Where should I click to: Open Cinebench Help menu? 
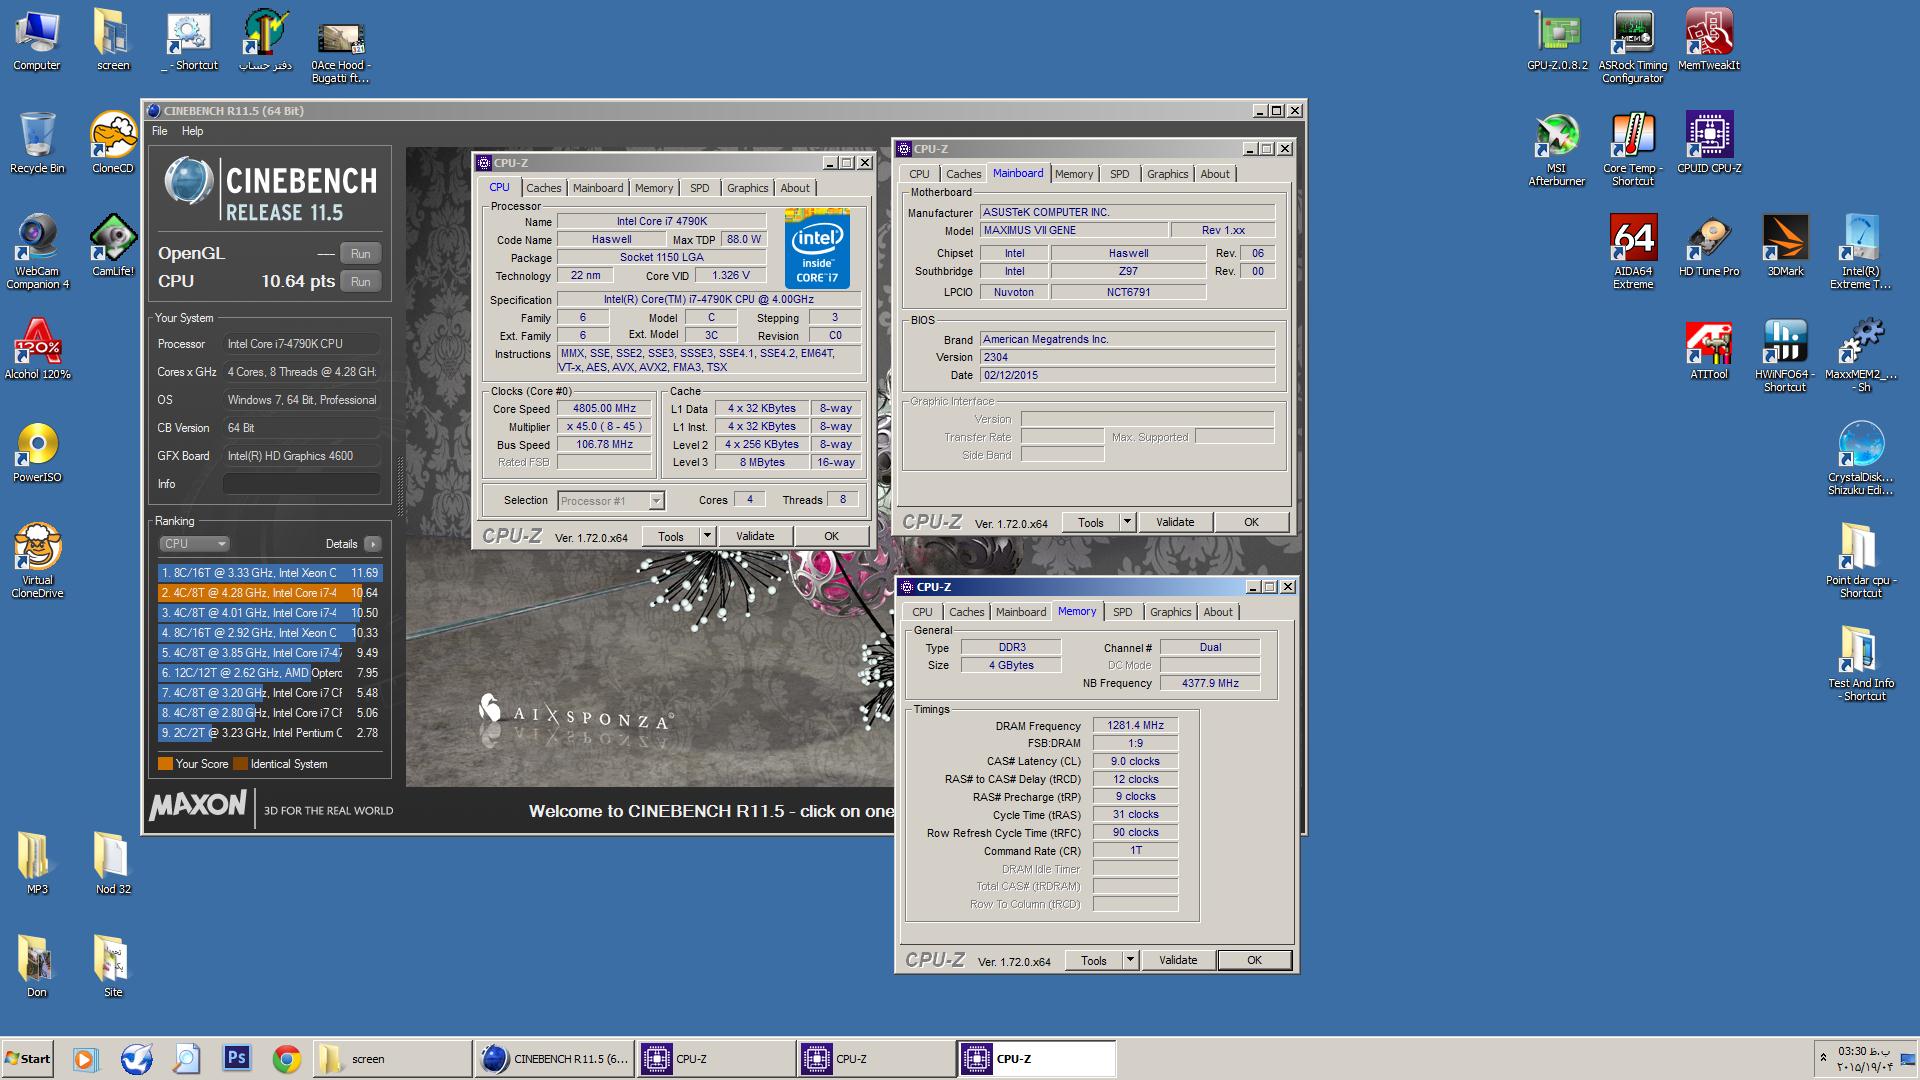(x=192, y=131)
